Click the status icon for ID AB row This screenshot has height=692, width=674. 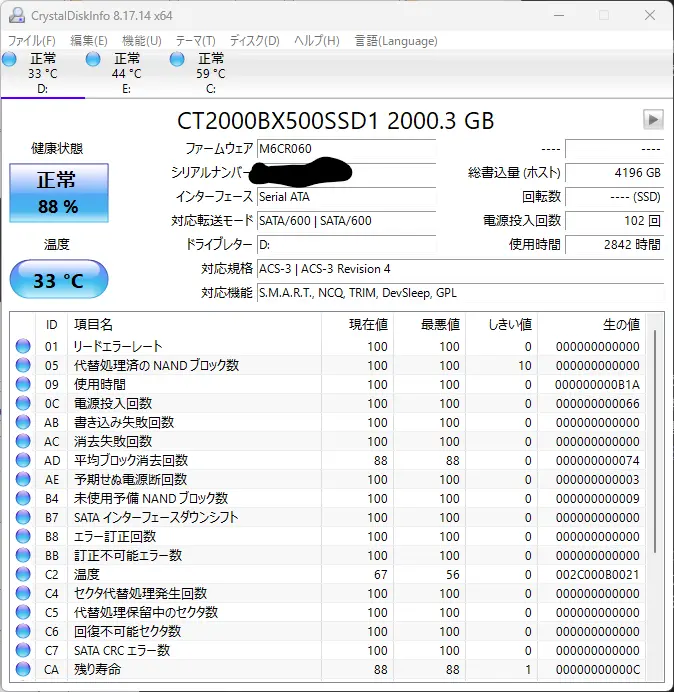pyautogui.click(x=23, y=422)
